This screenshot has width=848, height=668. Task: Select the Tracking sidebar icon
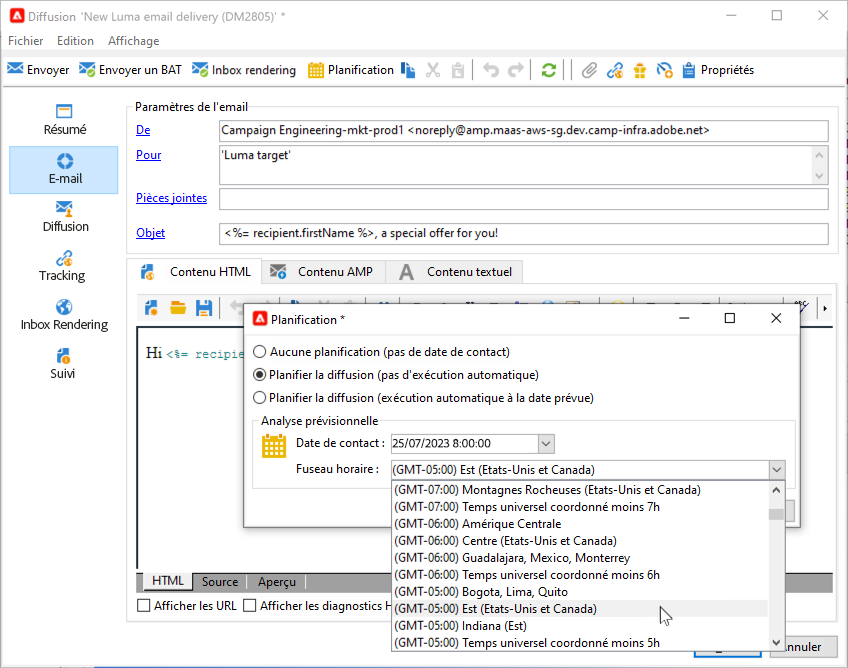tap(63, 266)
